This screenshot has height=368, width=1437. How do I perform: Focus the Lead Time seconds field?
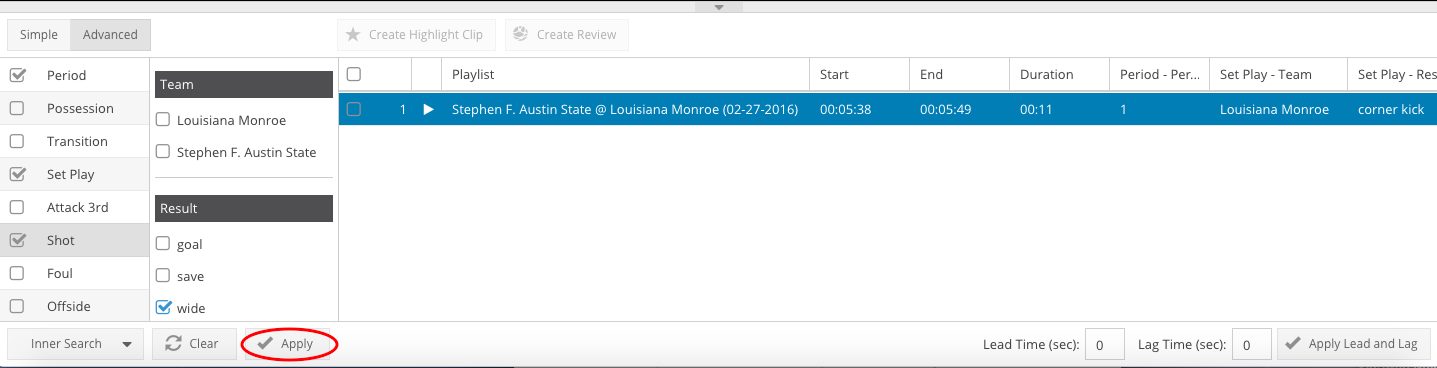click(1105, 344)
